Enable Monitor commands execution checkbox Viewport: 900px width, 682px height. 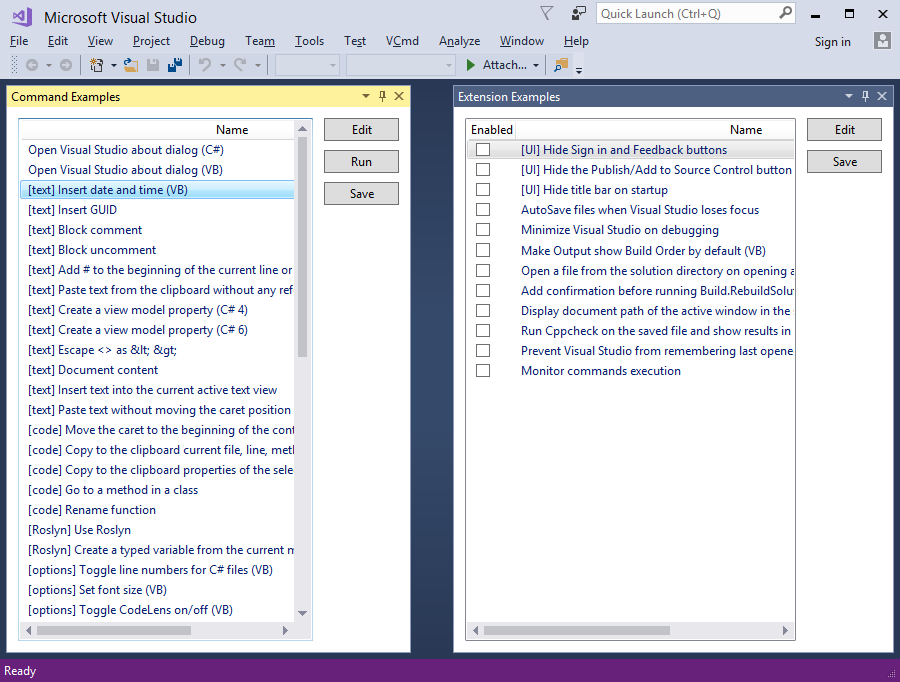point(483,371)
